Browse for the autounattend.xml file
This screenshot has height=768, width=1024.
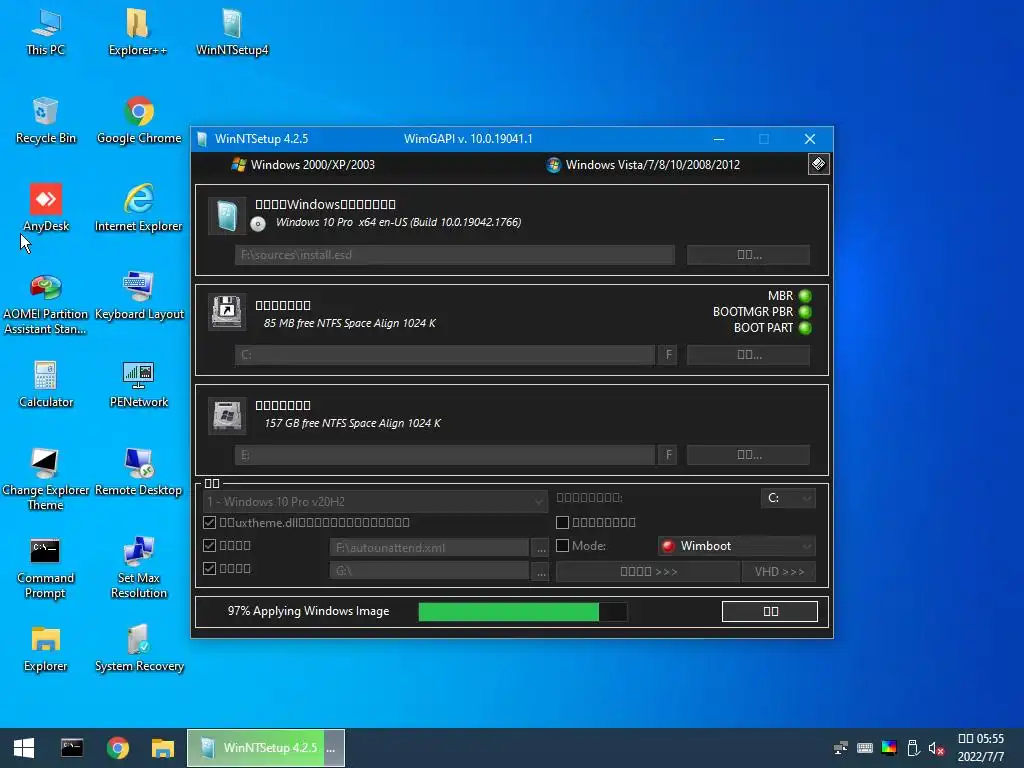point(541,547)
